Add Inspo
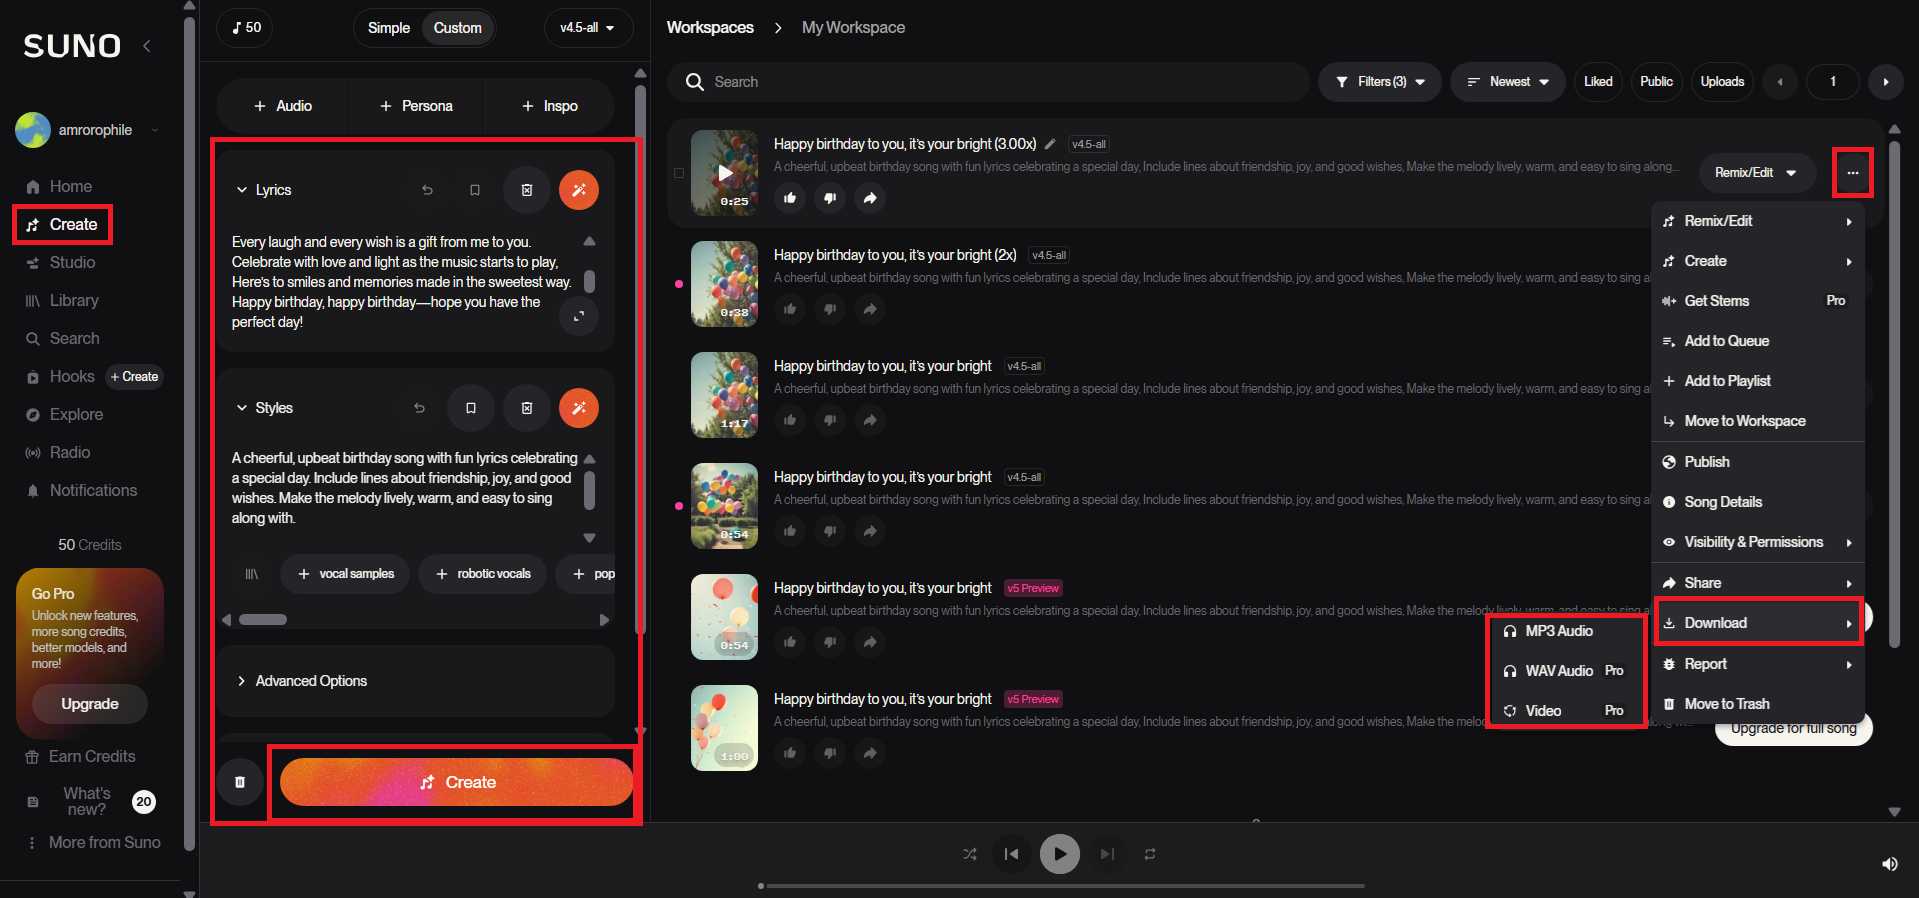The width and height of the screenshot is (1919, 898). (x=549, y=106)
